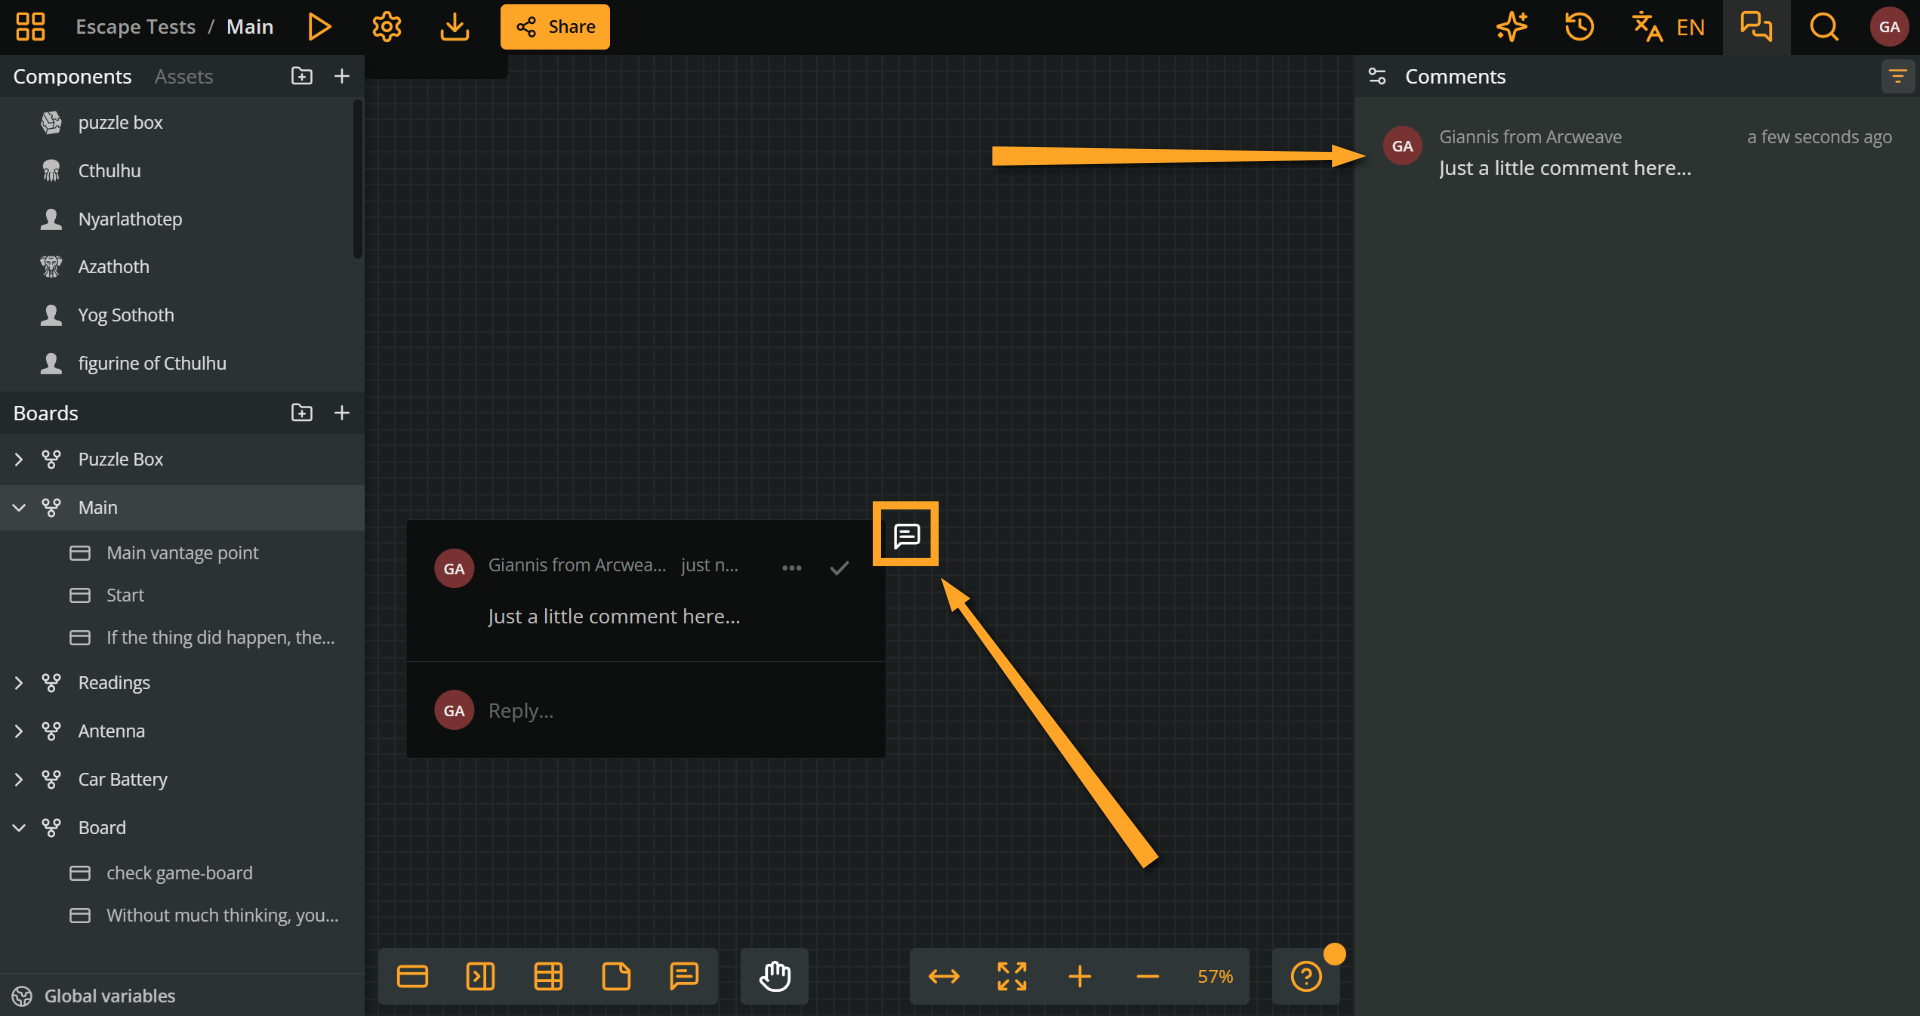Image resolution: width=1920 pixels, height=1016 pixels.
Task: Resolve the comment with the checkmark
Action: [x=839, y=568]
